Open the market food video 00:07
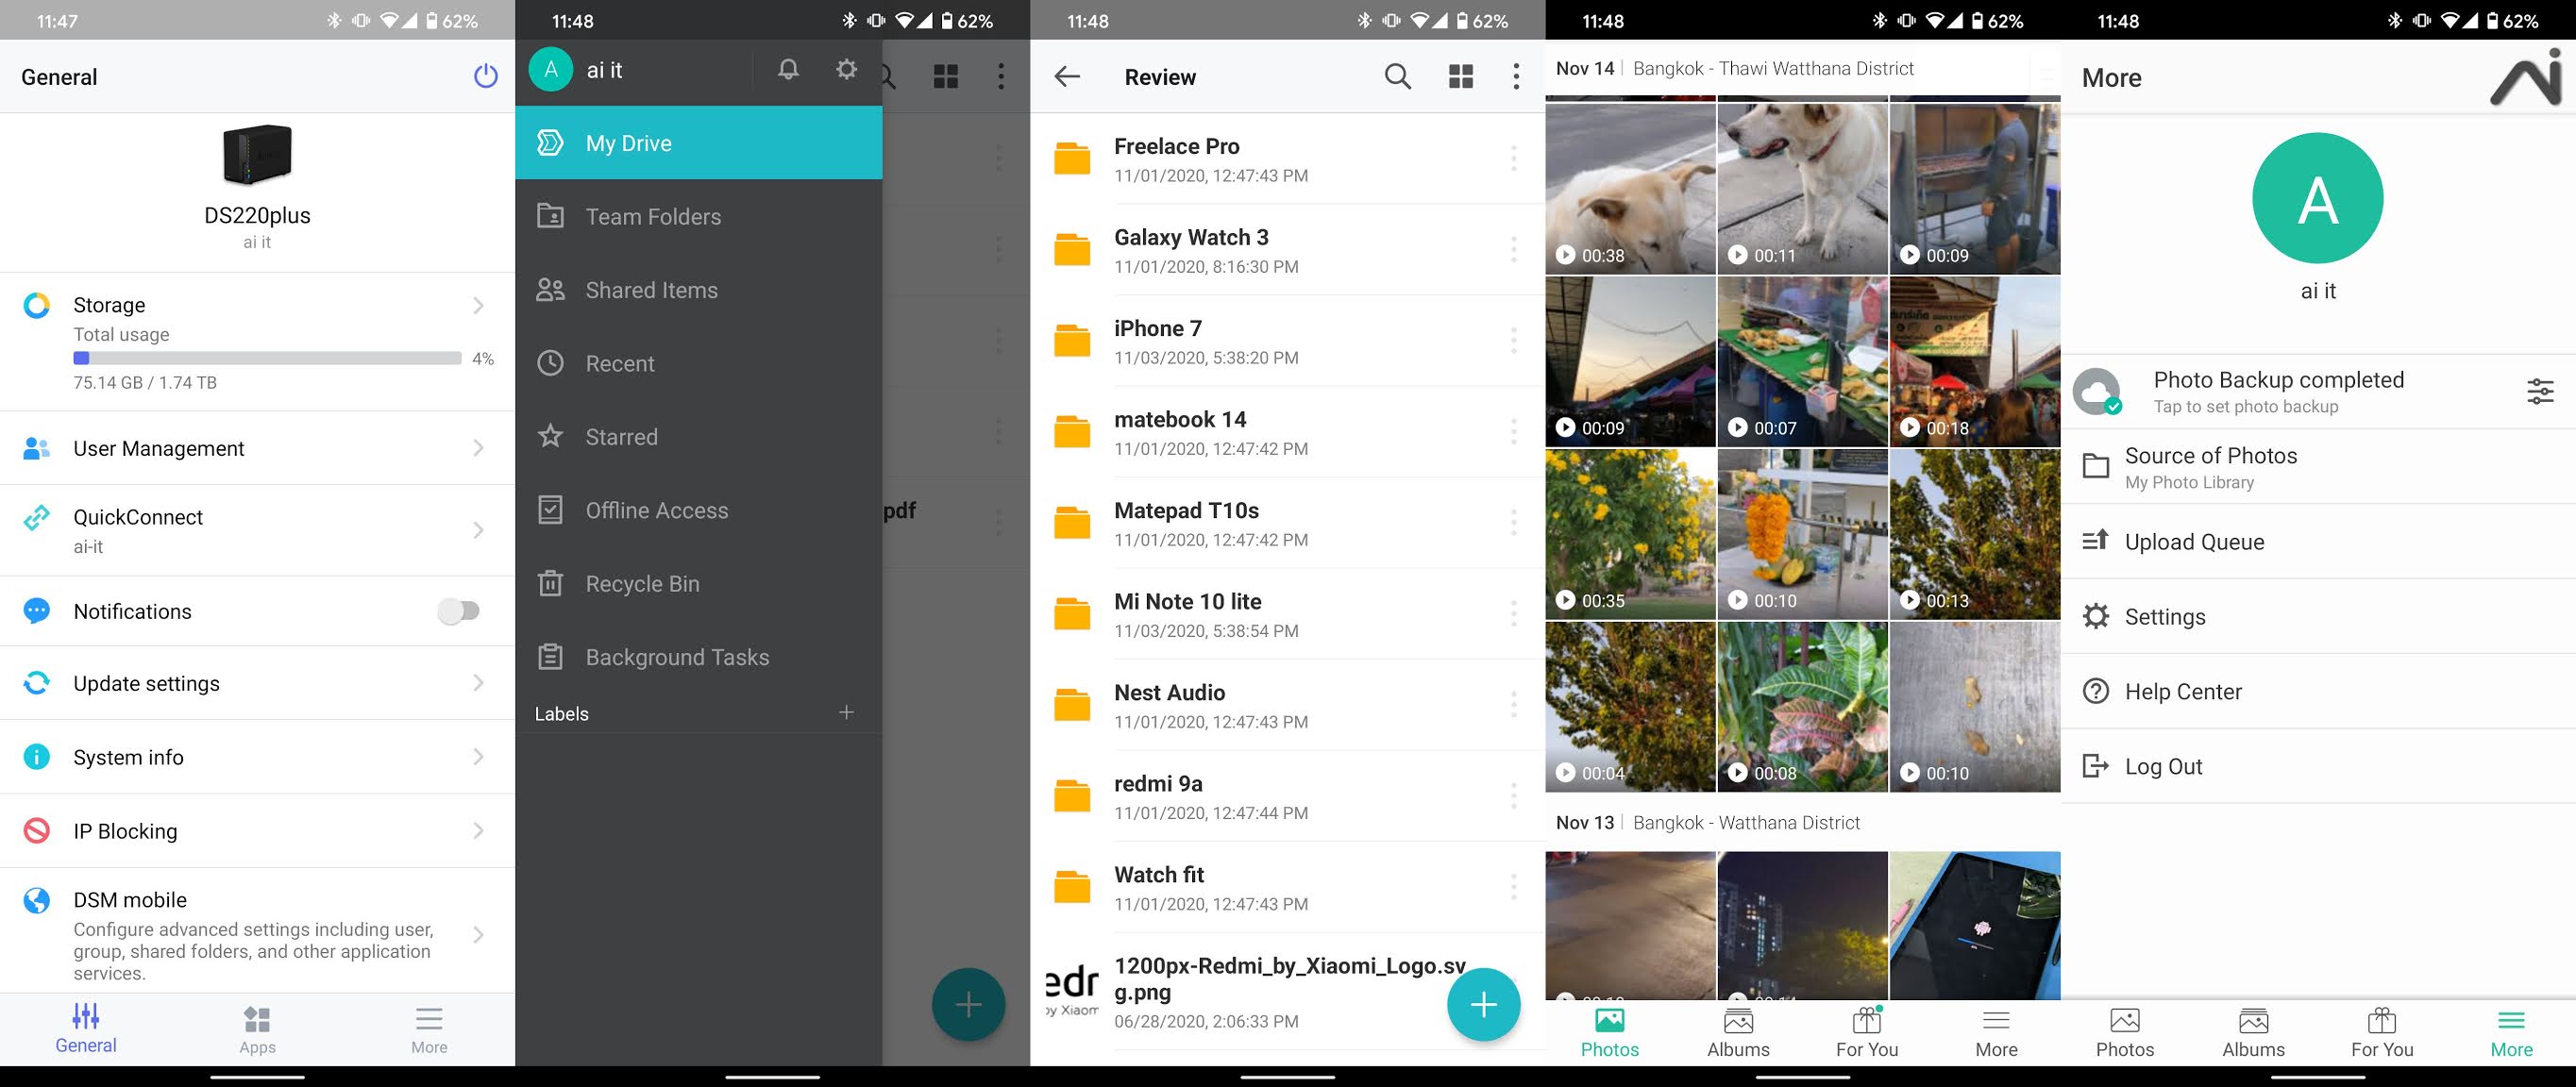This screenshot has height=1087, width=2576. click(1802, 361)
